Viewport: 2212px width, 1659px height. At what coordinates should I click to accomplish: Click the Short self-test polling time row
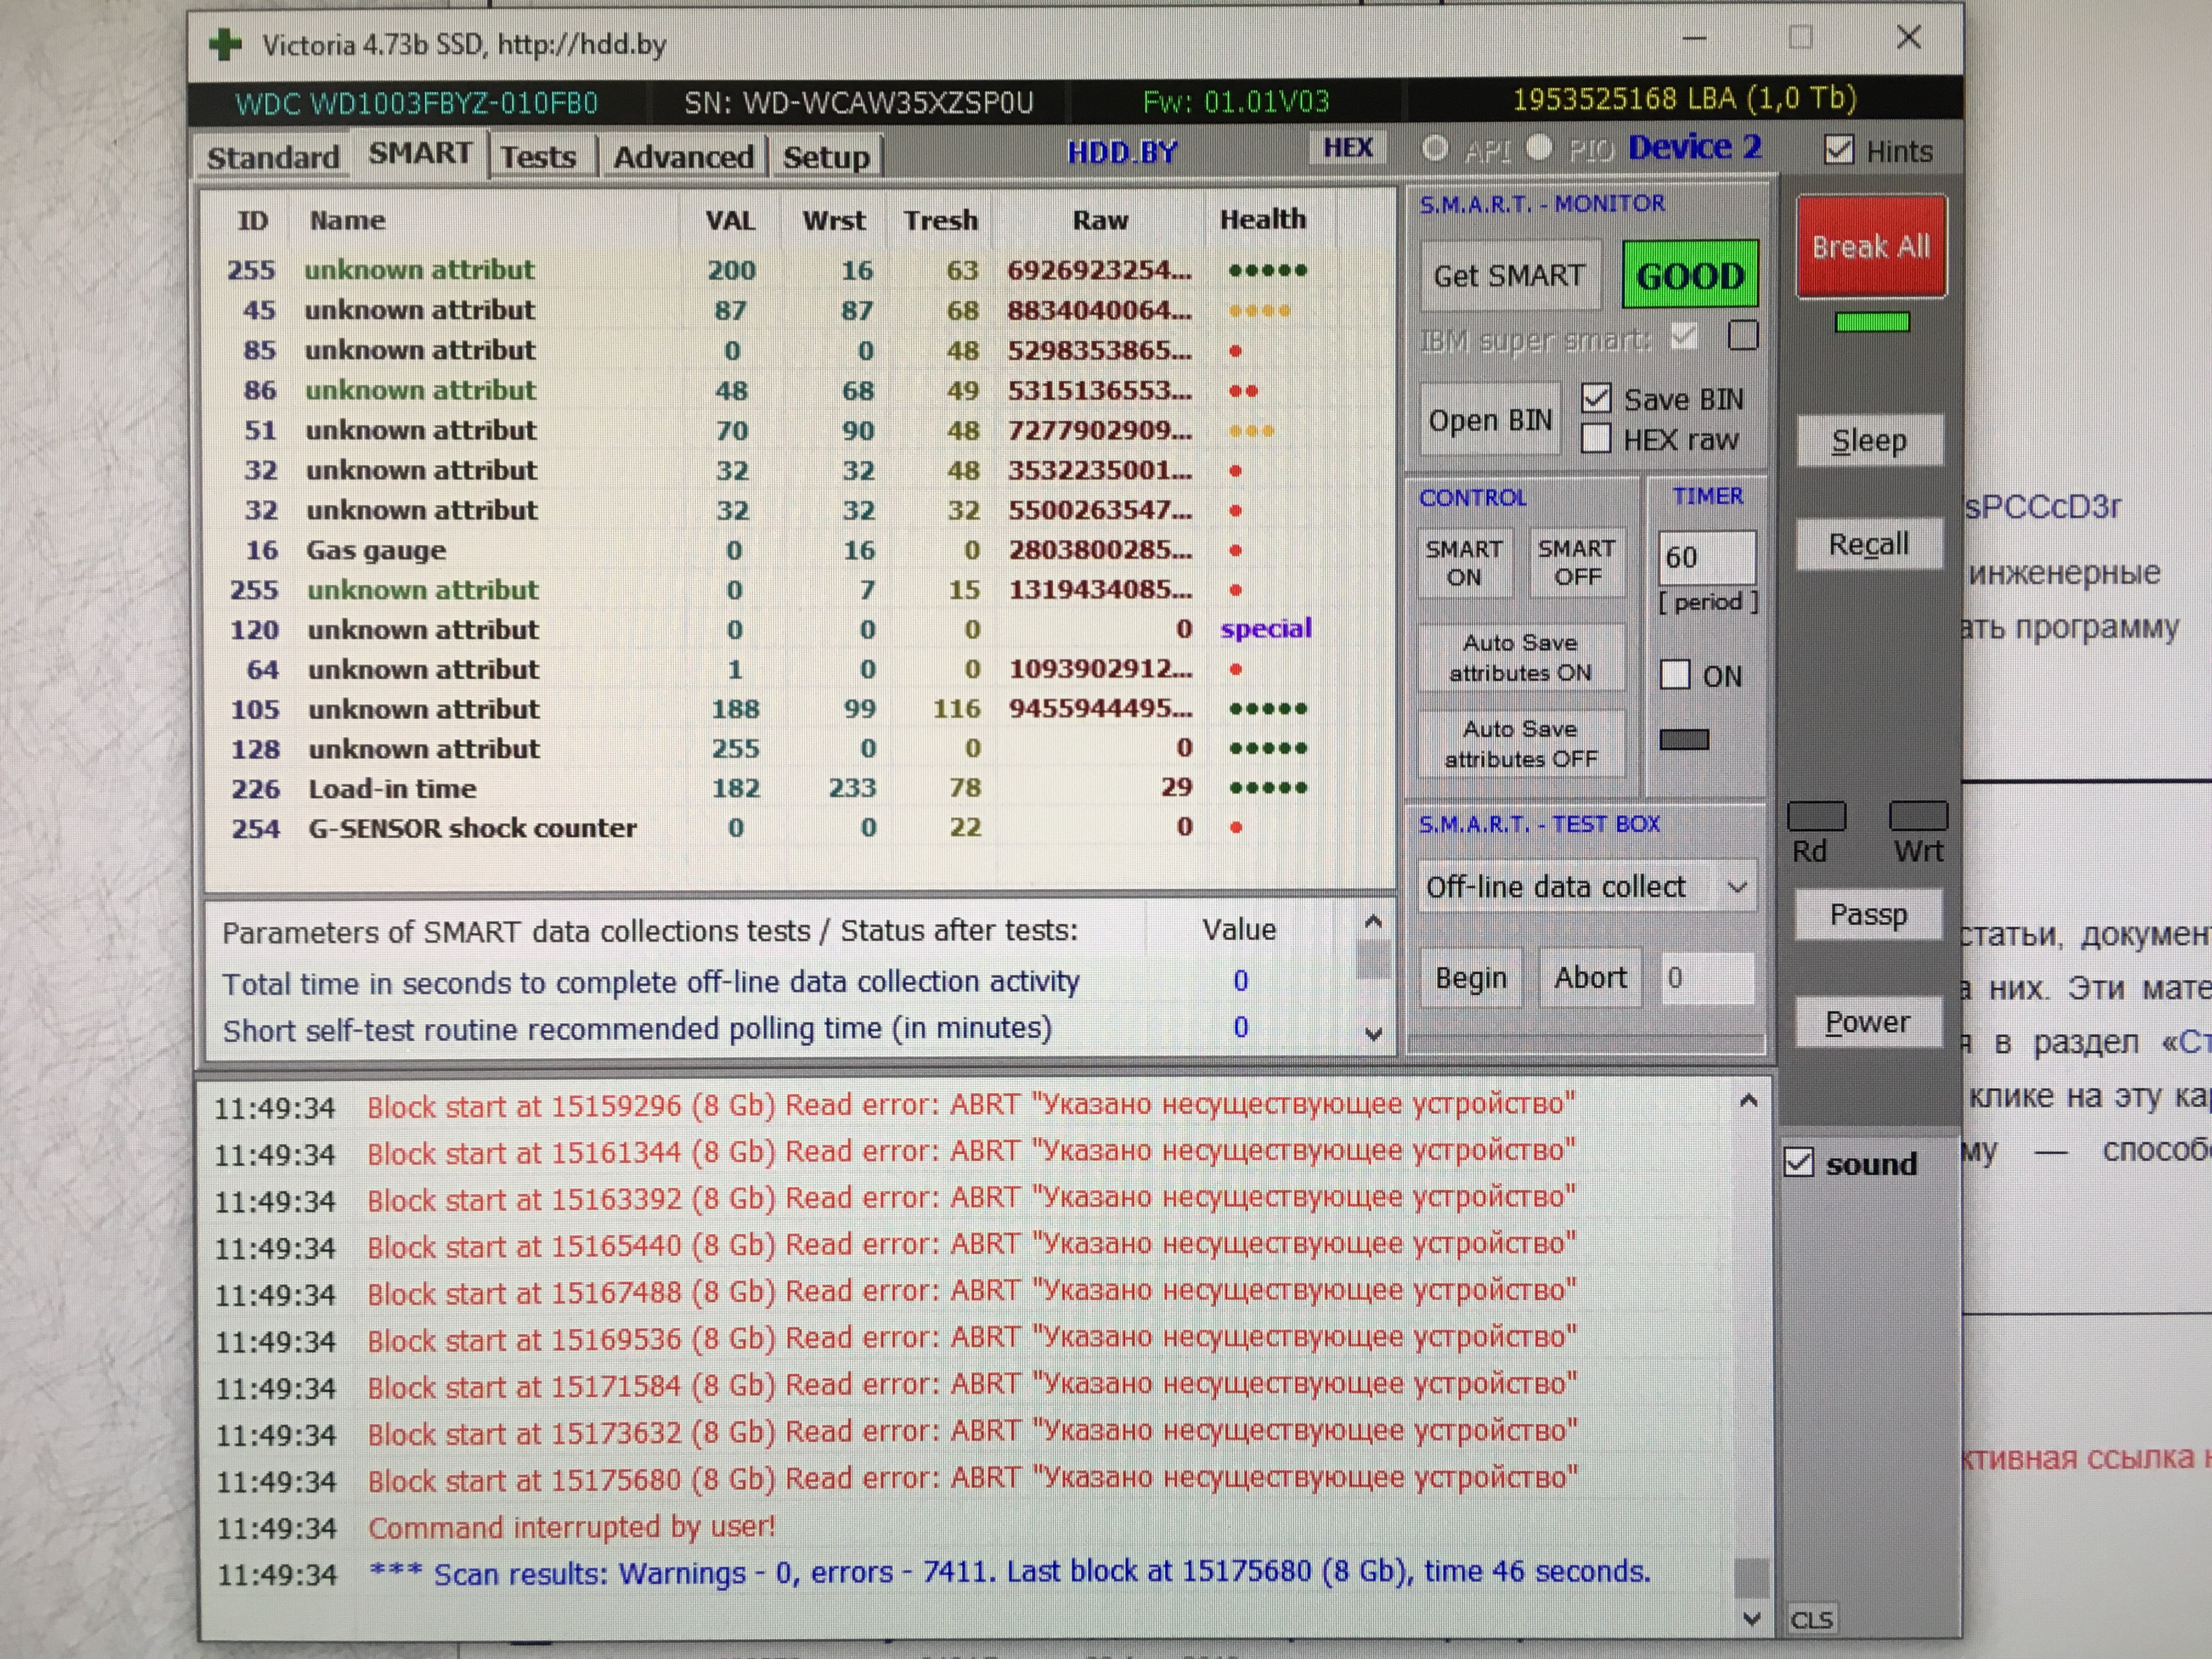tap(780, 1029)
